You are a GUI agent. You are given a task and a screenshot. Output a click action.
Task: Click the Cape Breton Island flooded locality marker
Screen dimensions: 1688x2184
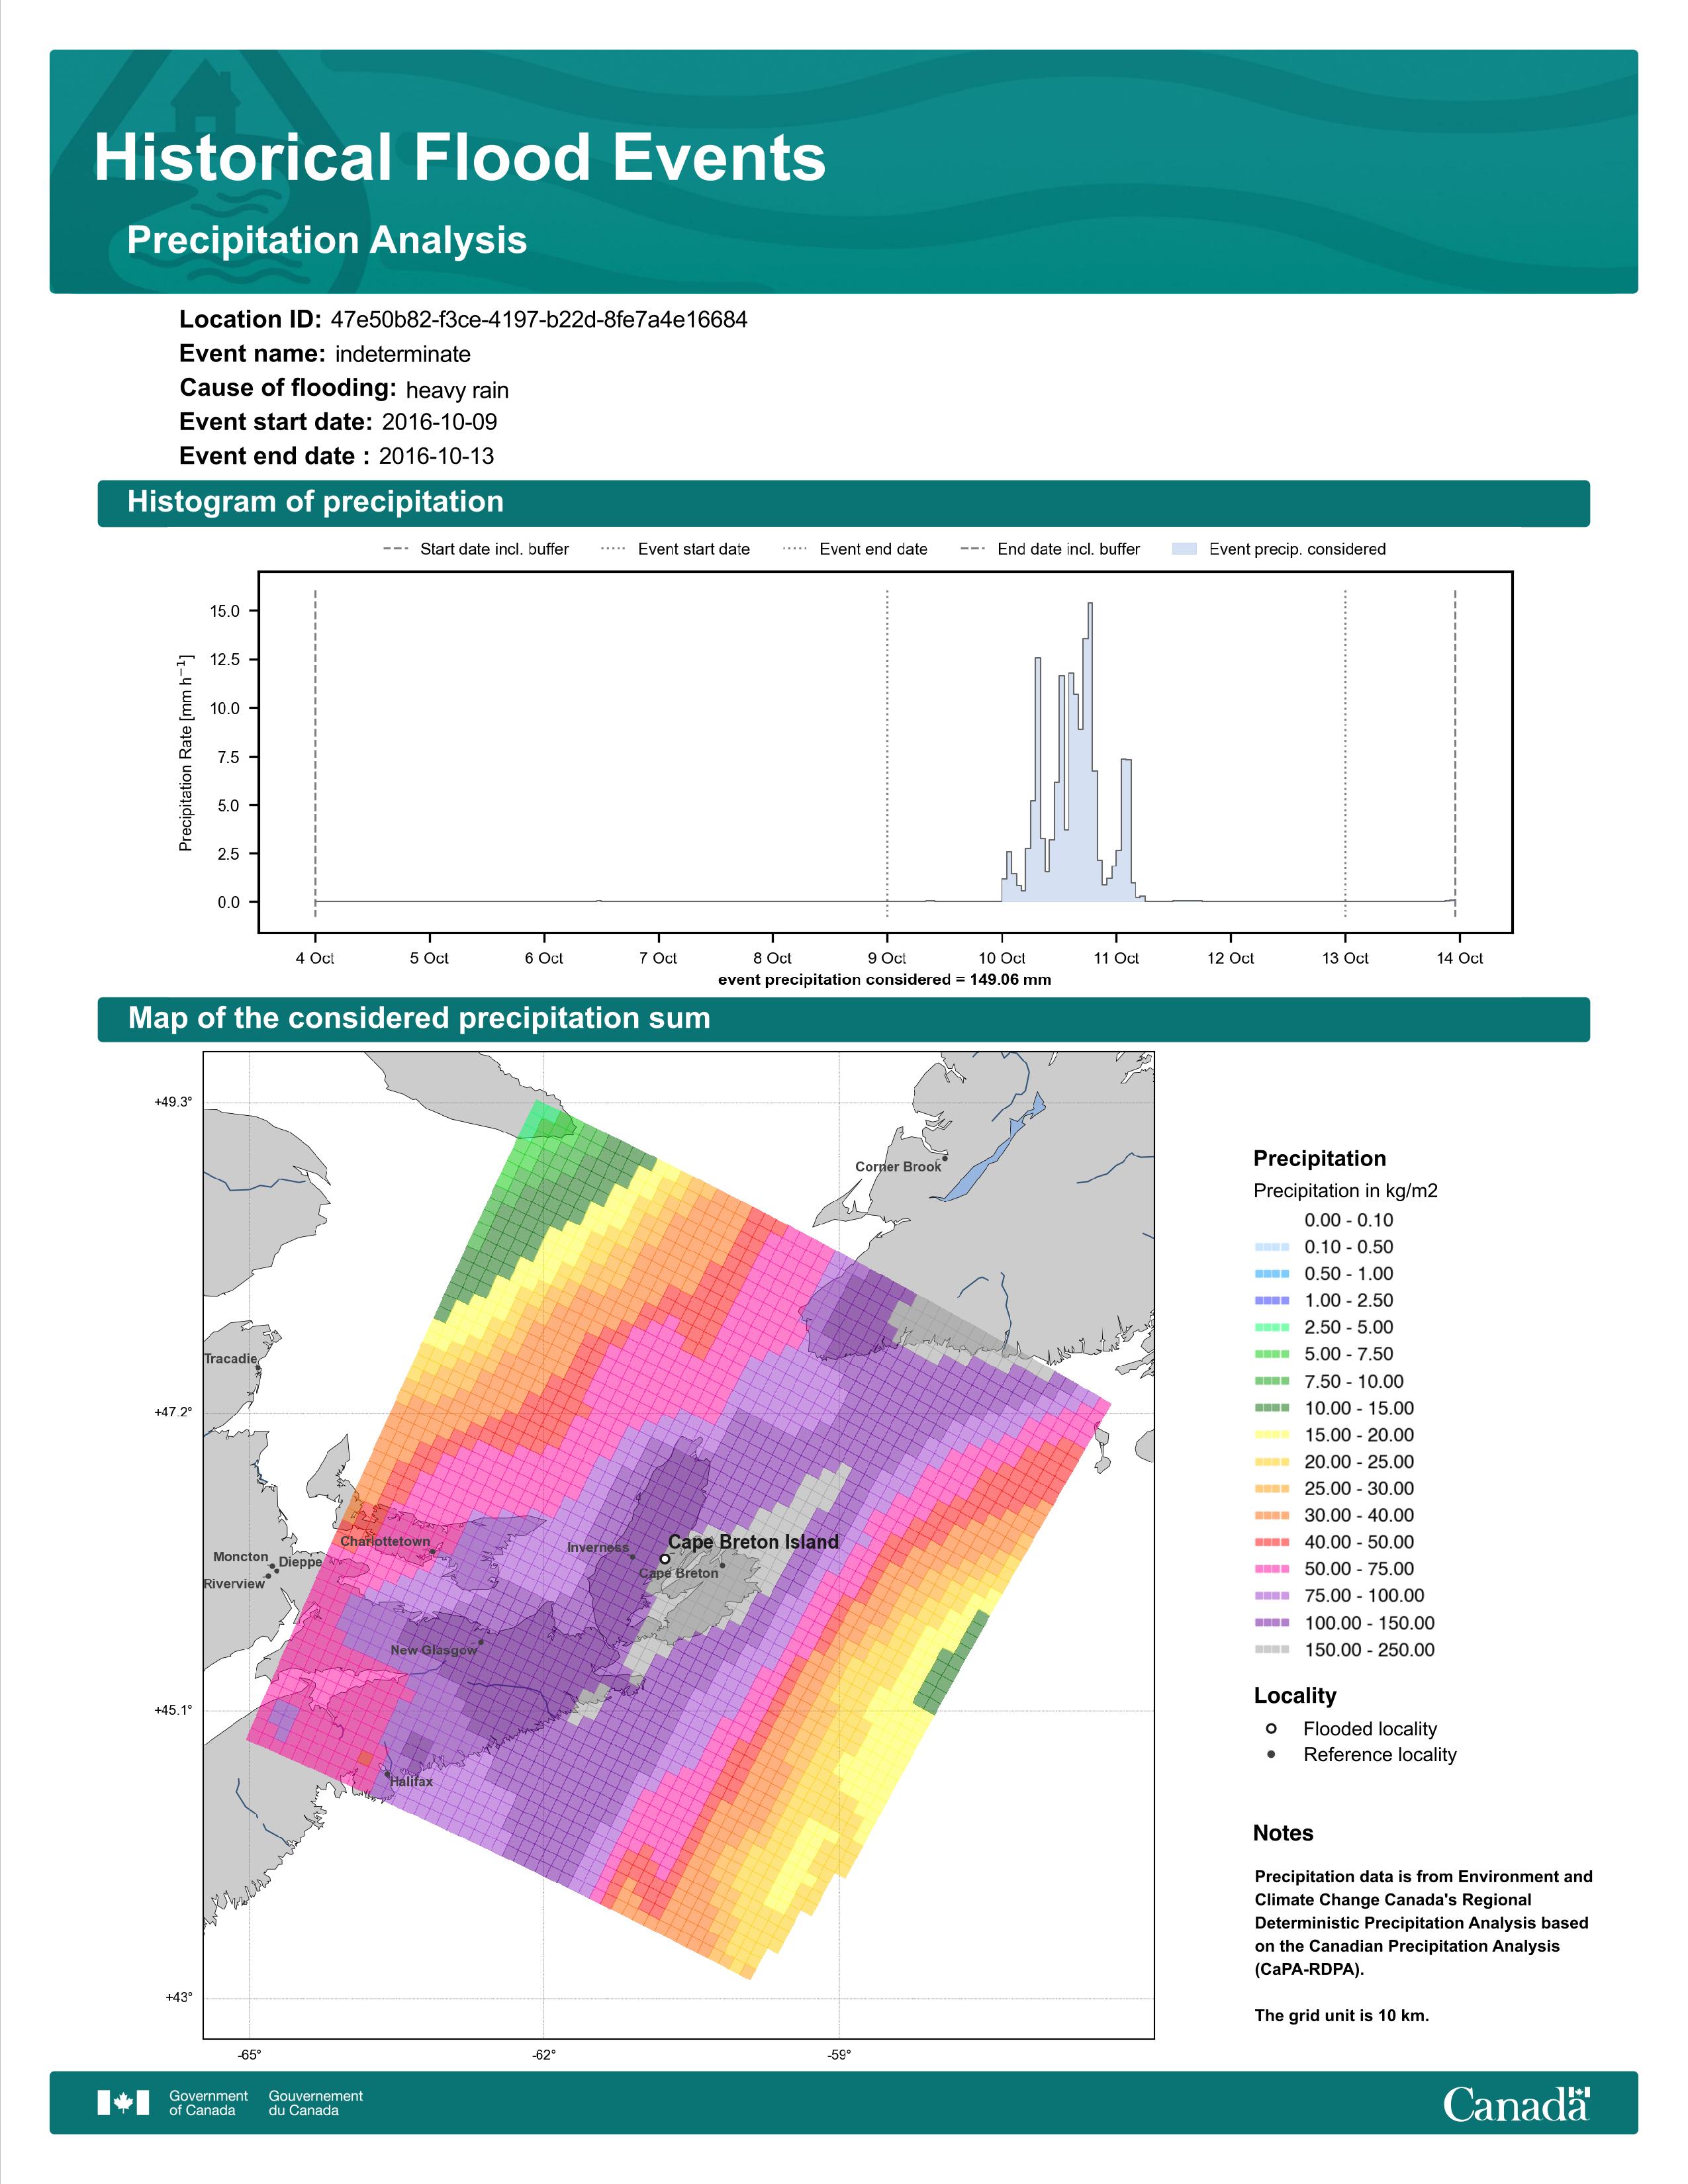[x=665, y=1558]
